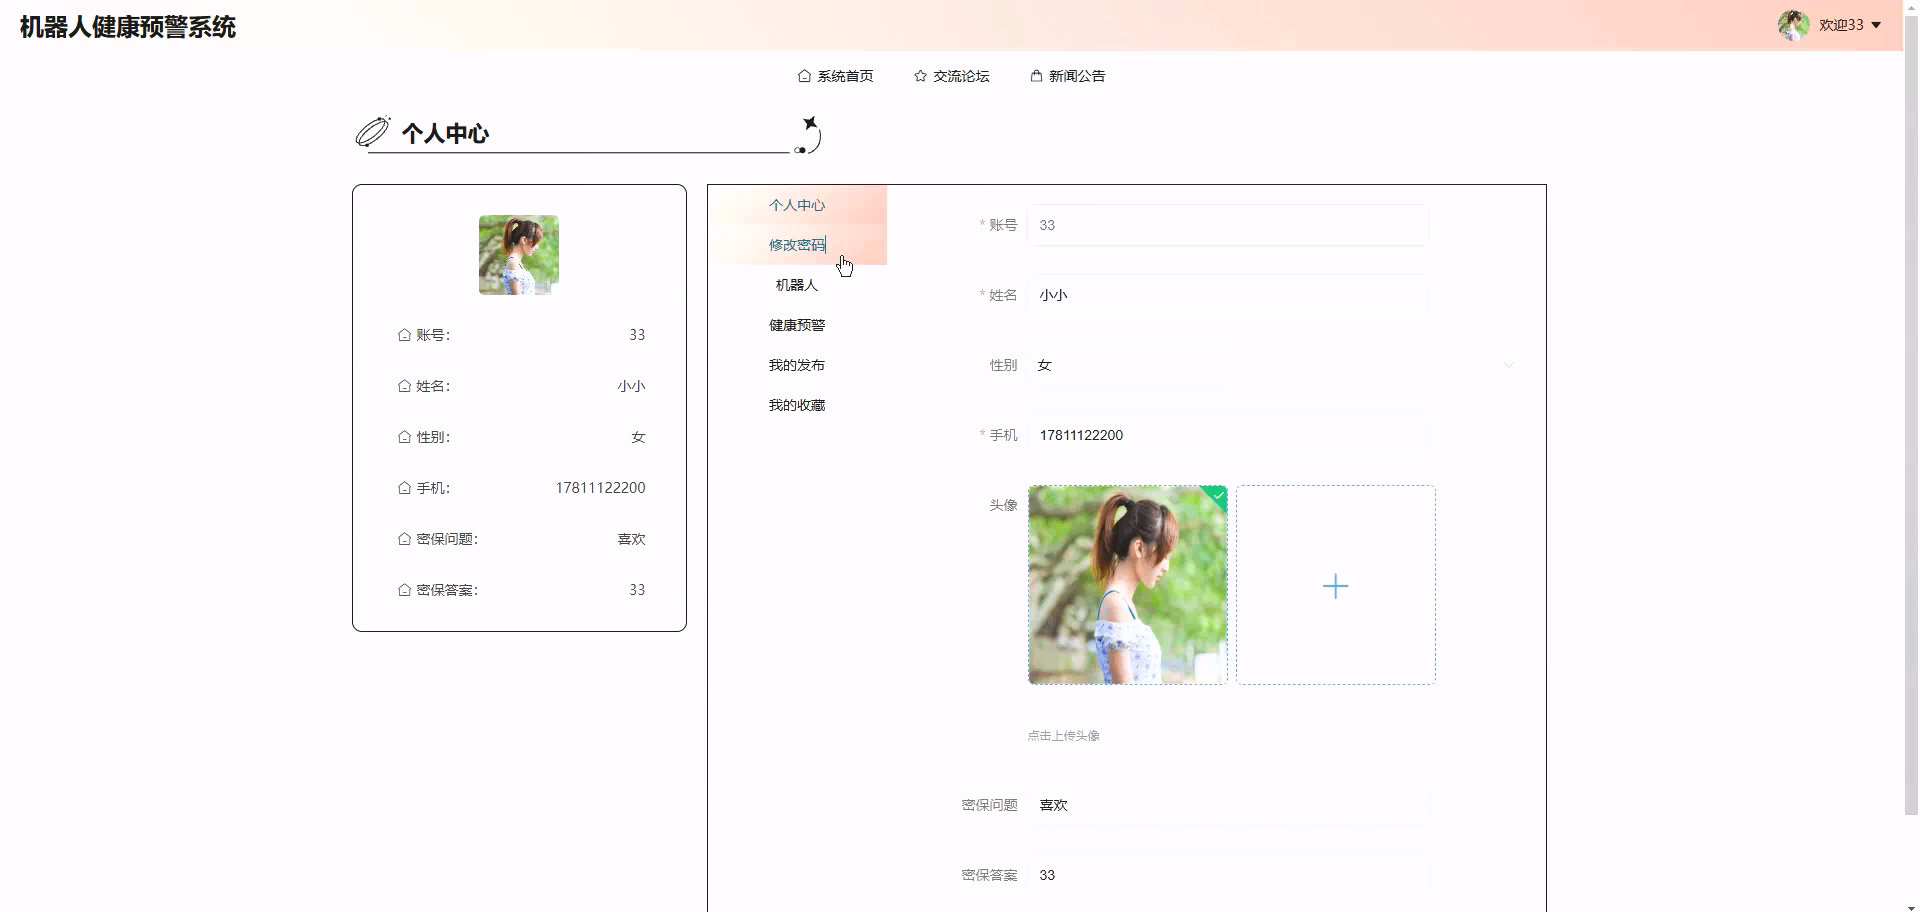
Task: Expand the 性别 dropdown showing 女
Action: click(1277, 365)
